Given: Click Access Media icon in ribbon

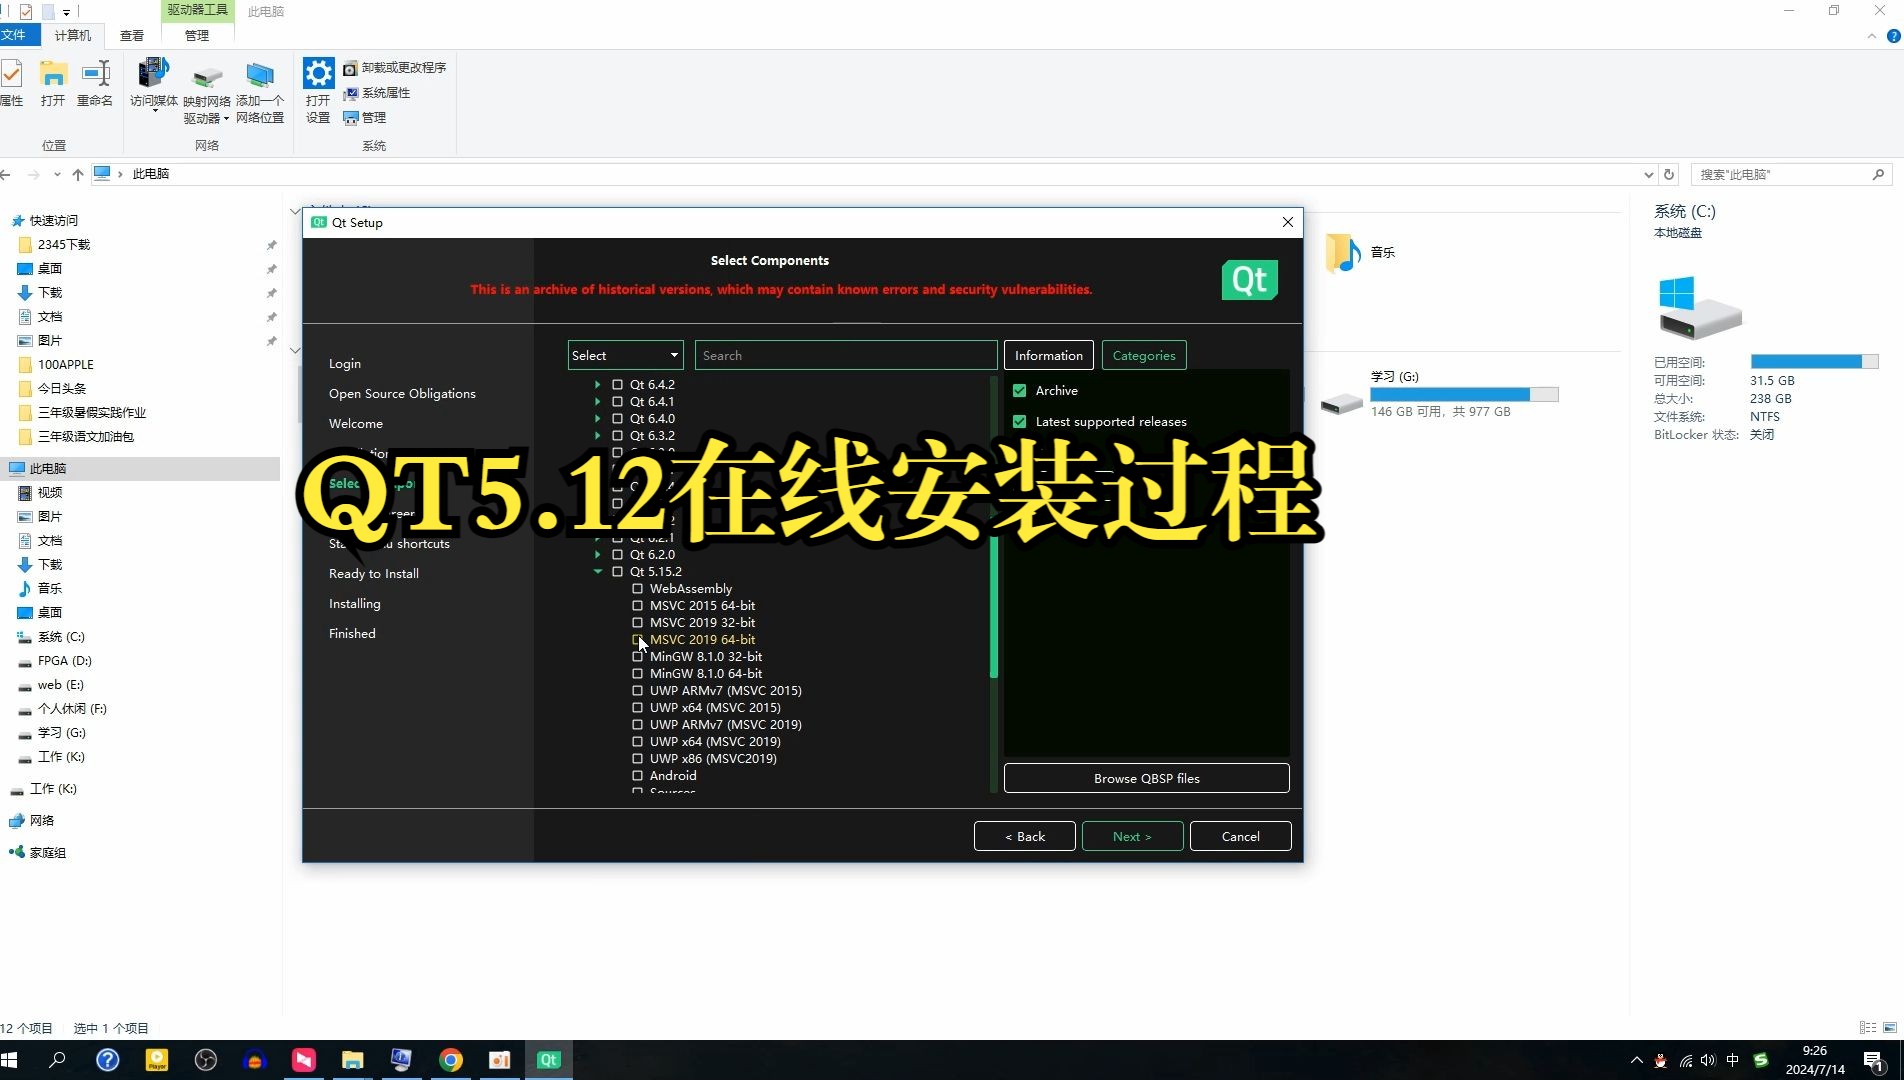Looking at the screenshot, I should point(154,84).
